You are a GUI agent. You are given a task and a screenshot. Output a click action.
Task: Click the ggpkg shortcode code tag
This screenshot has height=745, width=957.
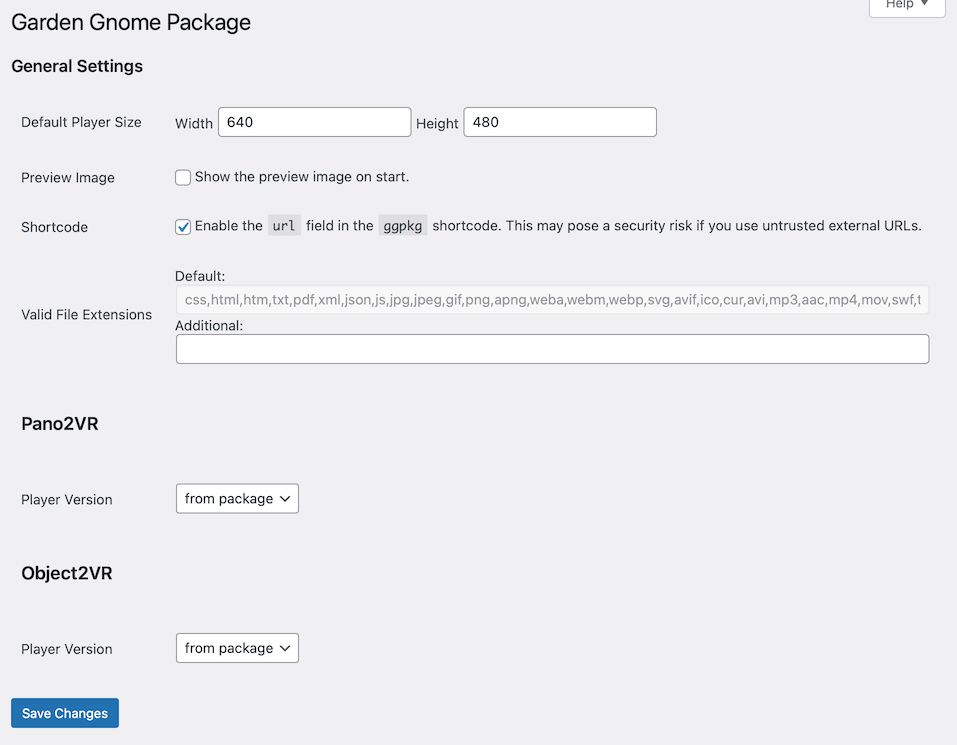tap(402, 226)
